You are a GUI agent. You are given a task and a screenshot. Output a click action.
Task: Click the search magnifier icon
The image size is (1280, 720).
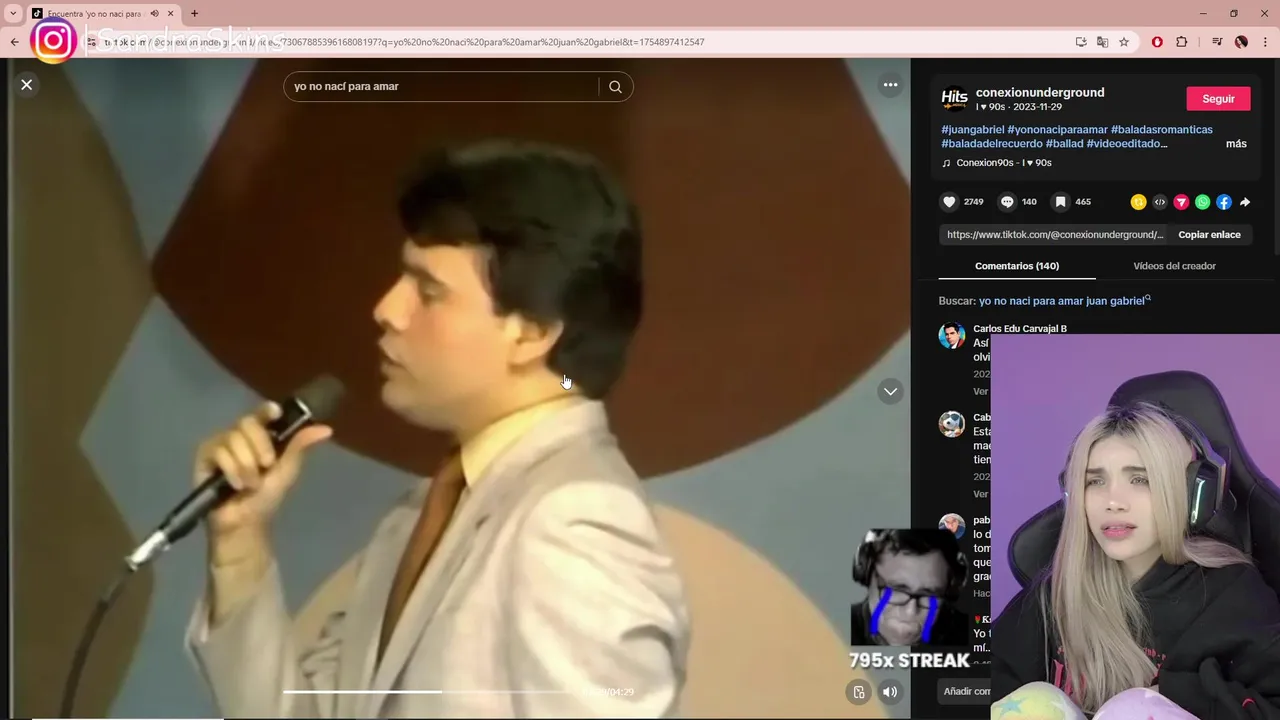(615, 87)
